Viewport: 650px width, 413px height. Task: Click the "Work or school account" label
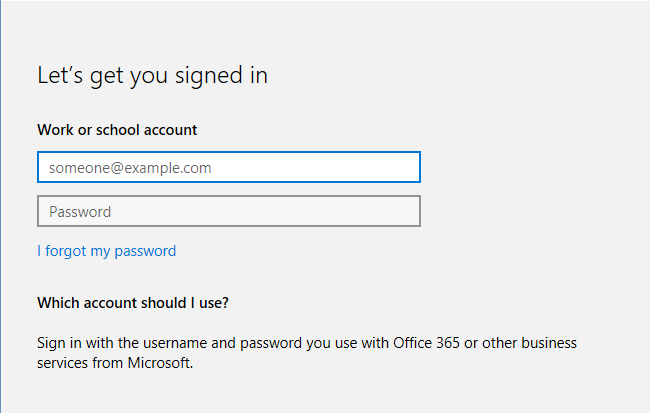pyautogui.click(x=117, y=130)
